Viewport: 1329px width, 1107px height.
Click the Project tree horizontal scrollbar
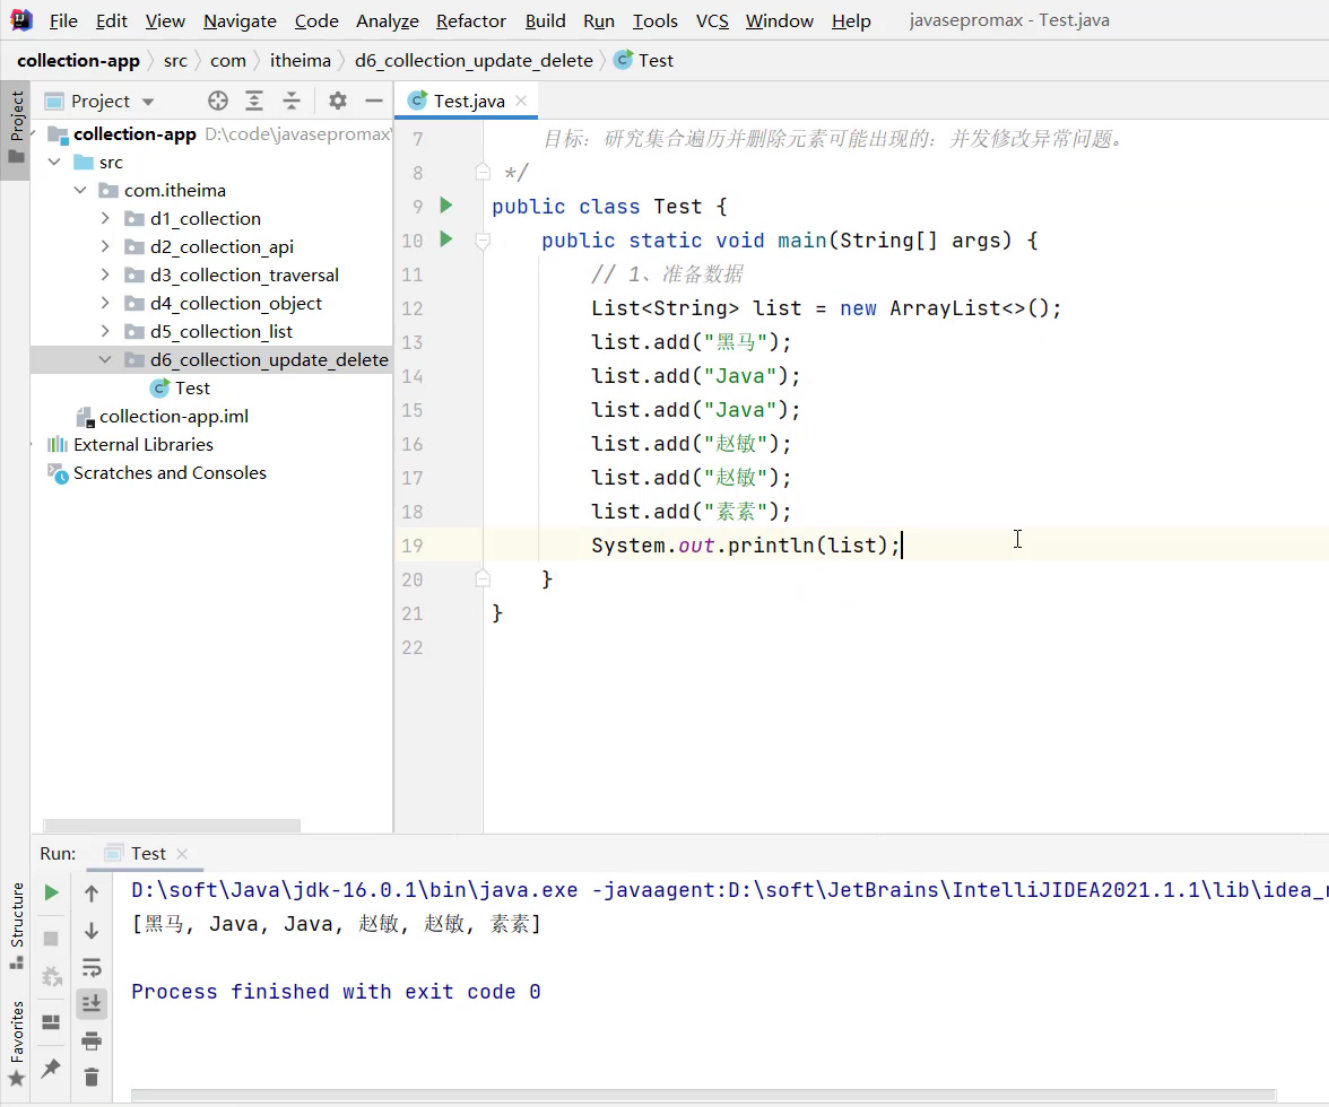(x=172, y=826)
